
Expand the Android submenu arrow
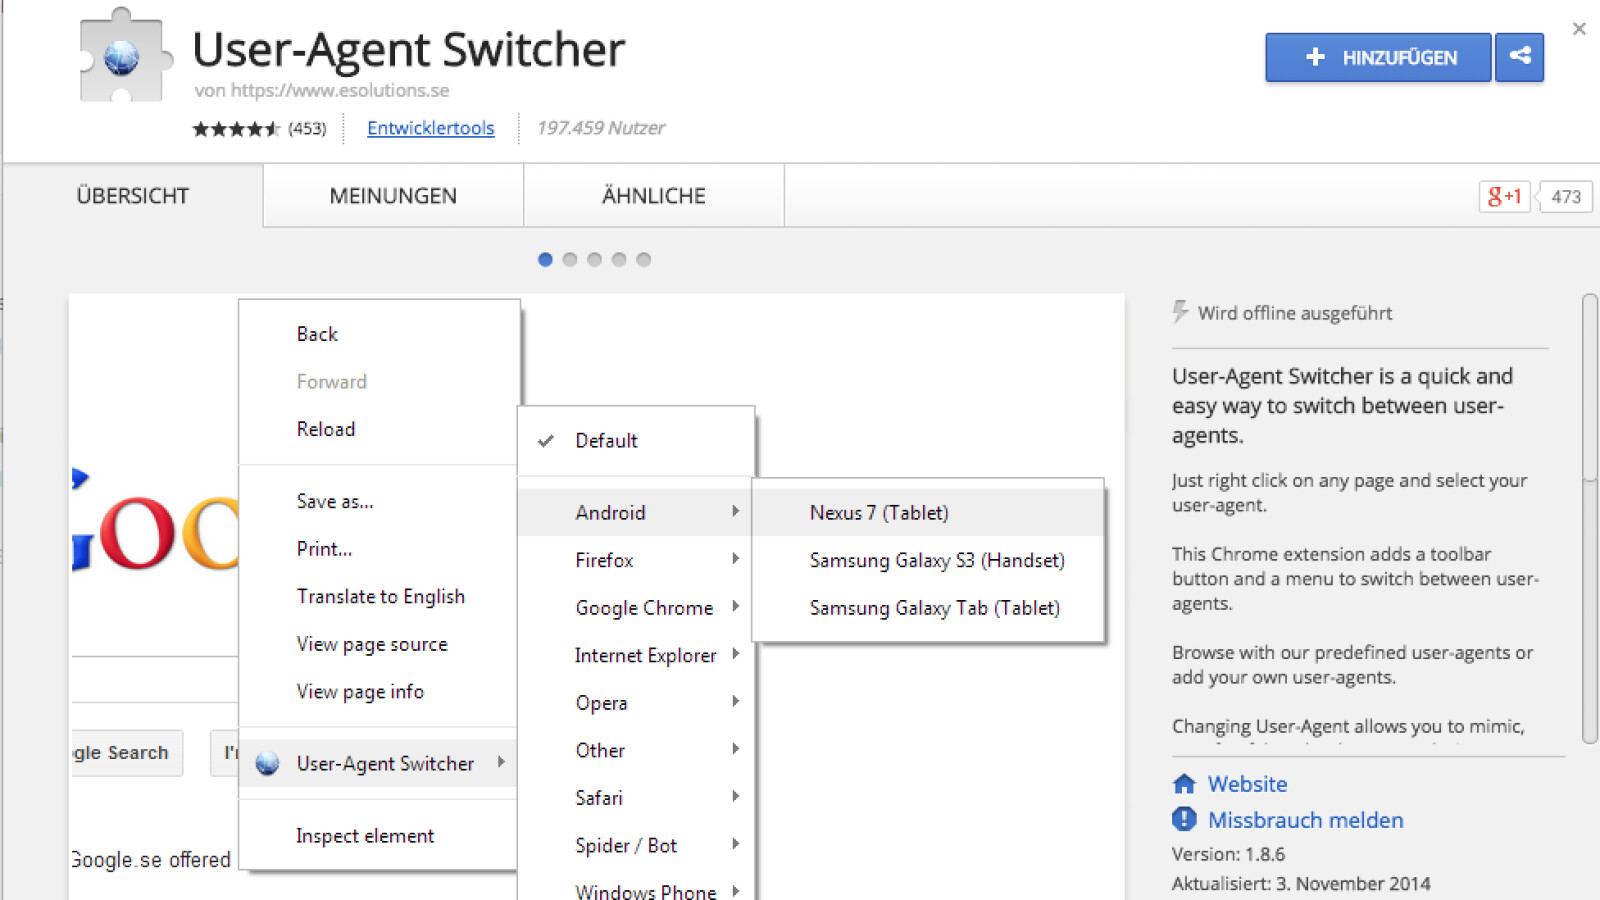pyautogui.click(x=735, y=511)
